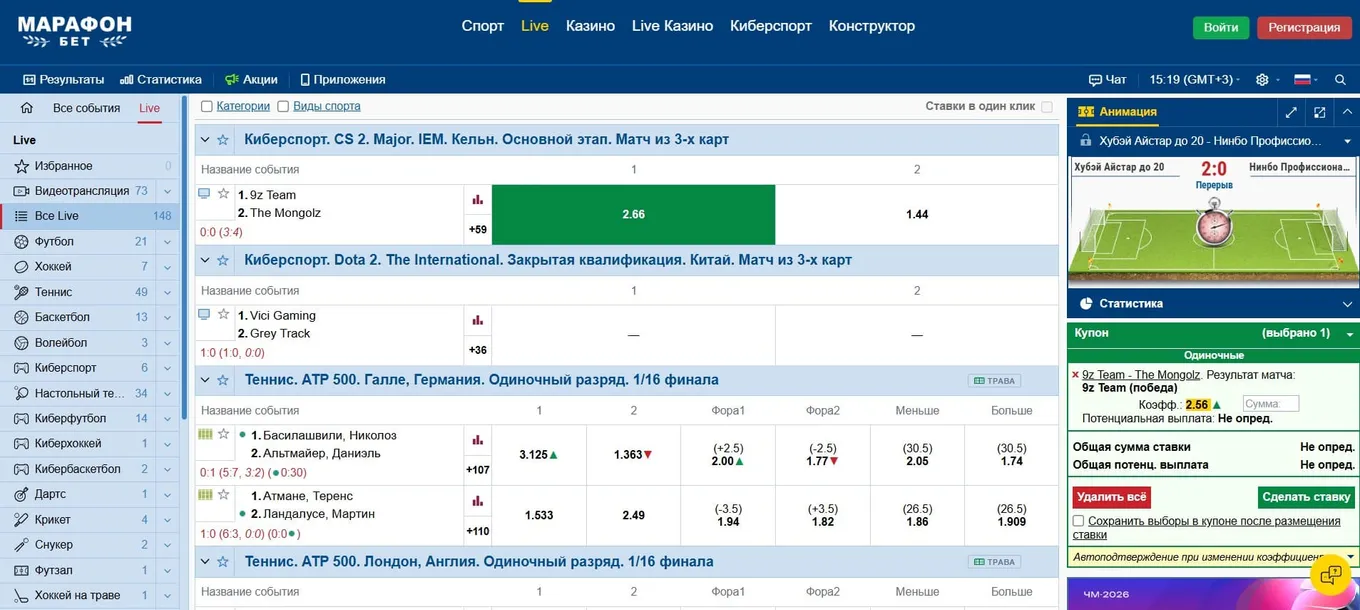This screenshot has height=610, width=1360.
Task: Star the Vici Gaming vs Grey Track event
Action: (224, 314)
